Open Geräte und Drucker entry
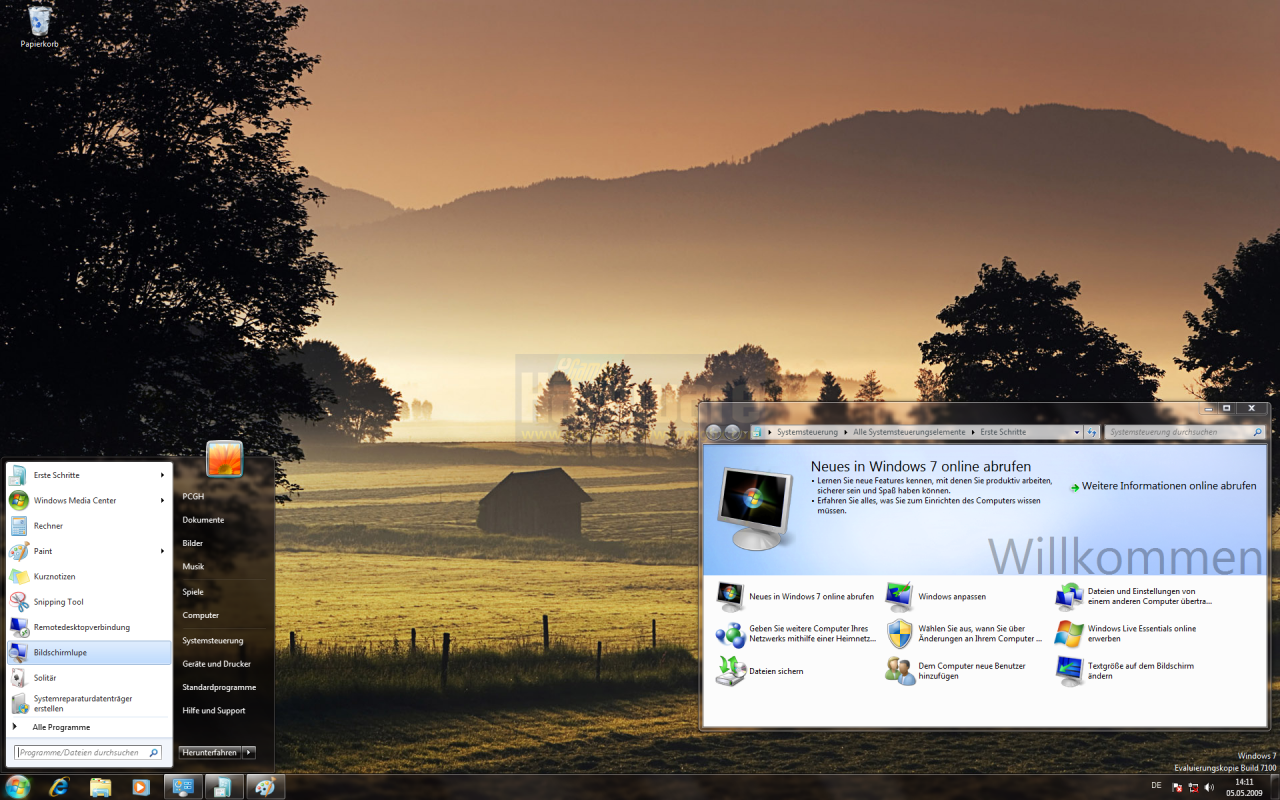The image size is (1280, 800). coord(216,664)
